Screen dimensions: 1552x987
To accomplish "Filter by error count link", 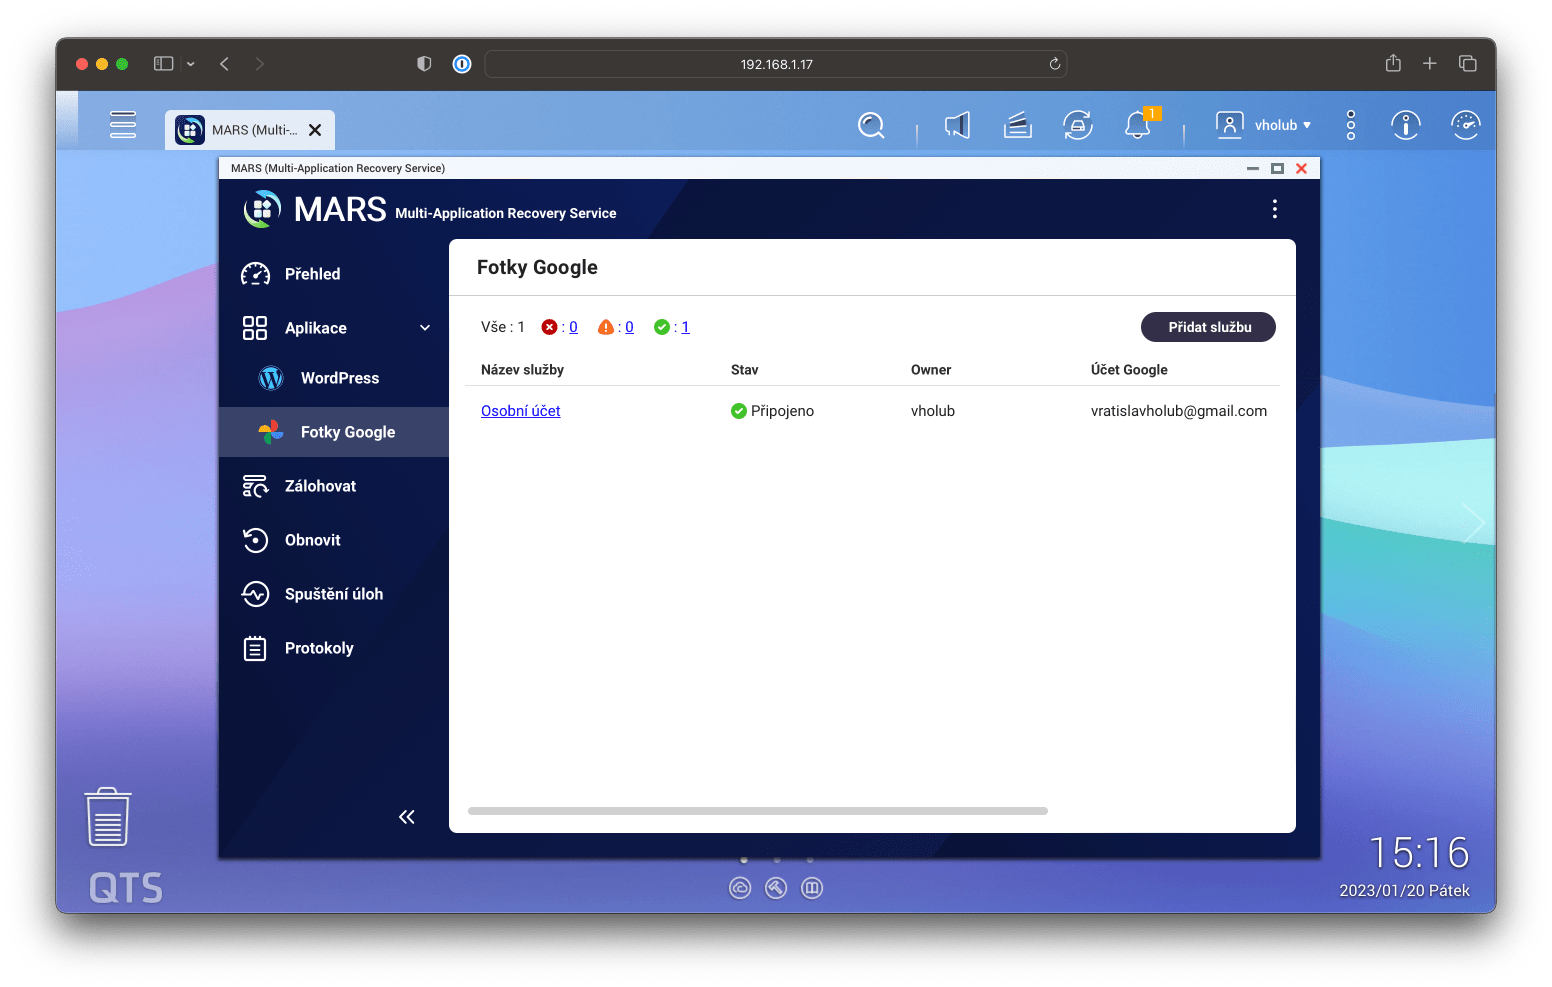I will (573, 327).
